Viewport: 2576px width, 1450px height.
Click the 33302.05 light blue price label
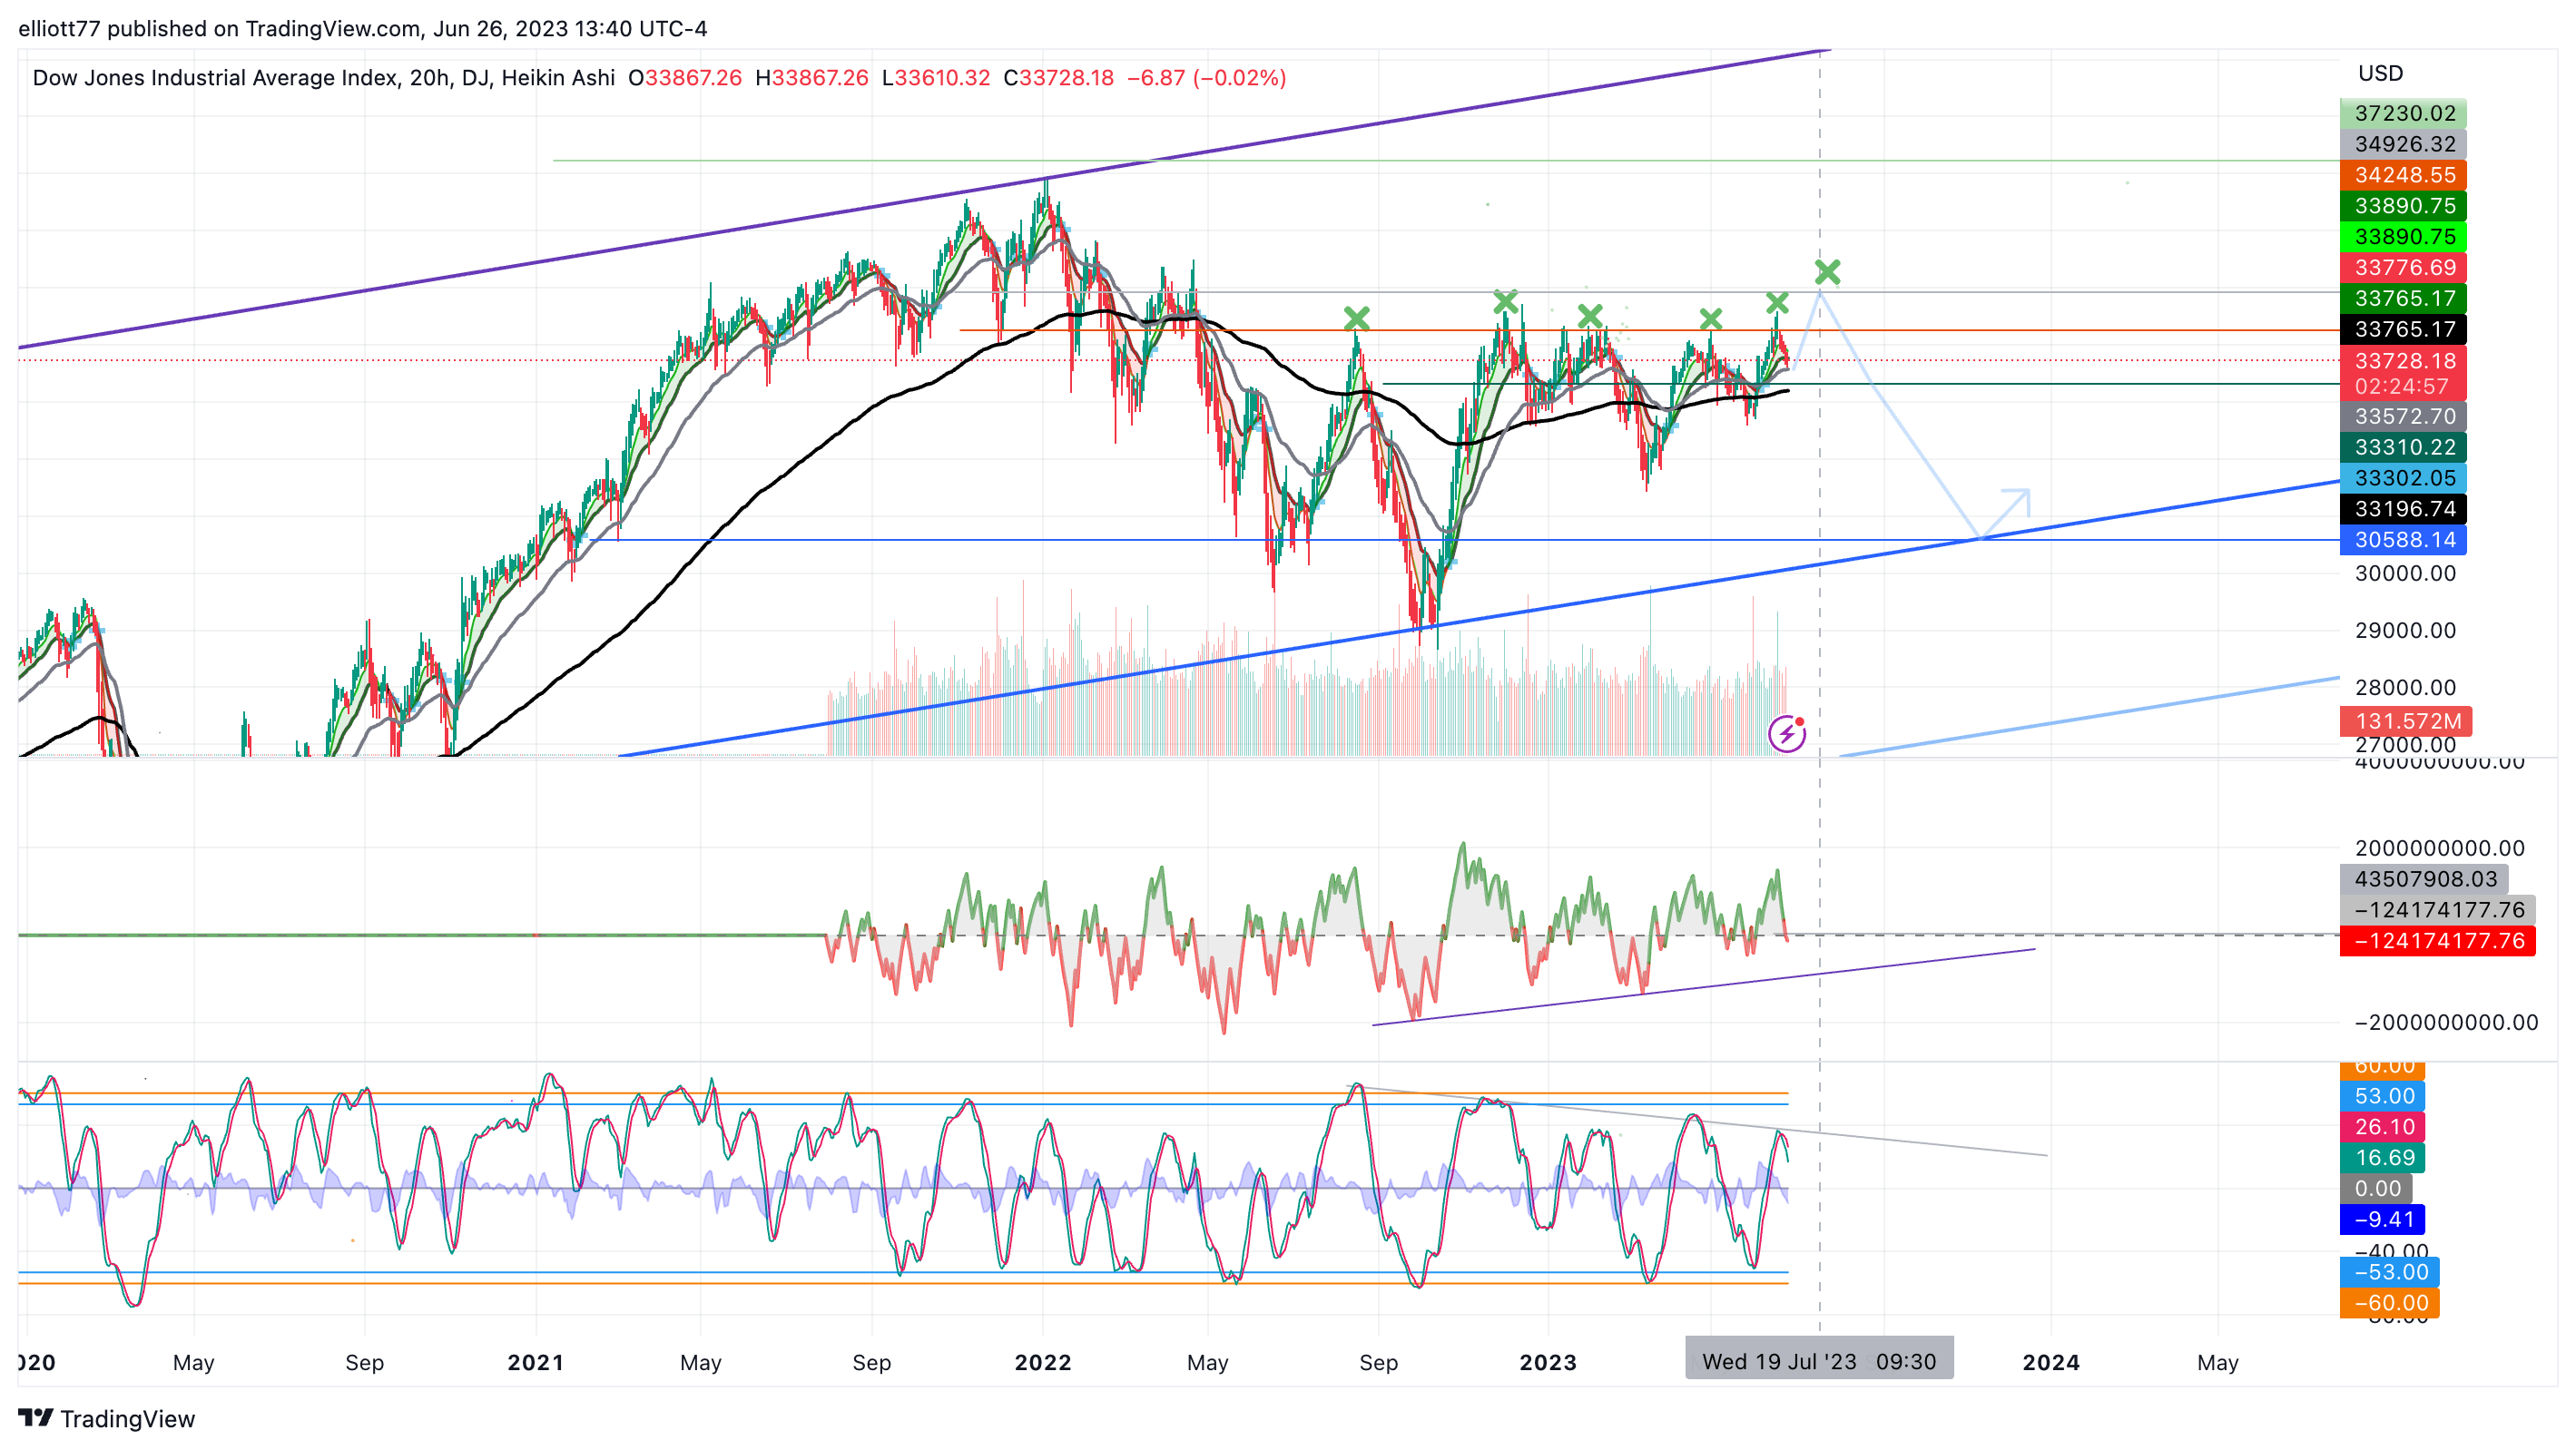click(2403, 478)
